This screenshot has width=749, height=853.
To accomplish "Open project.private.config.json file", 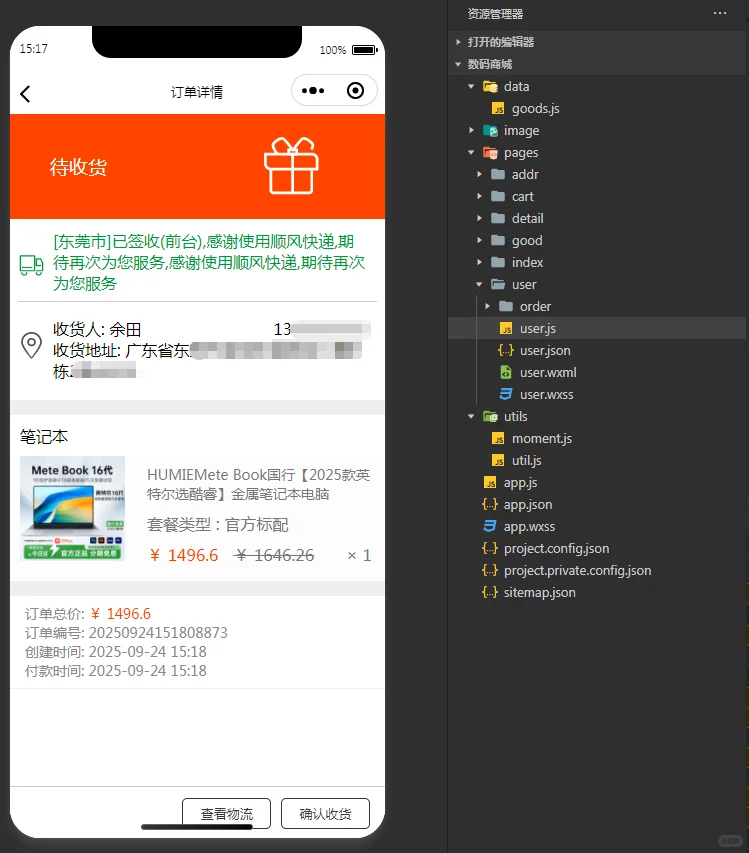I will [577, 570].
